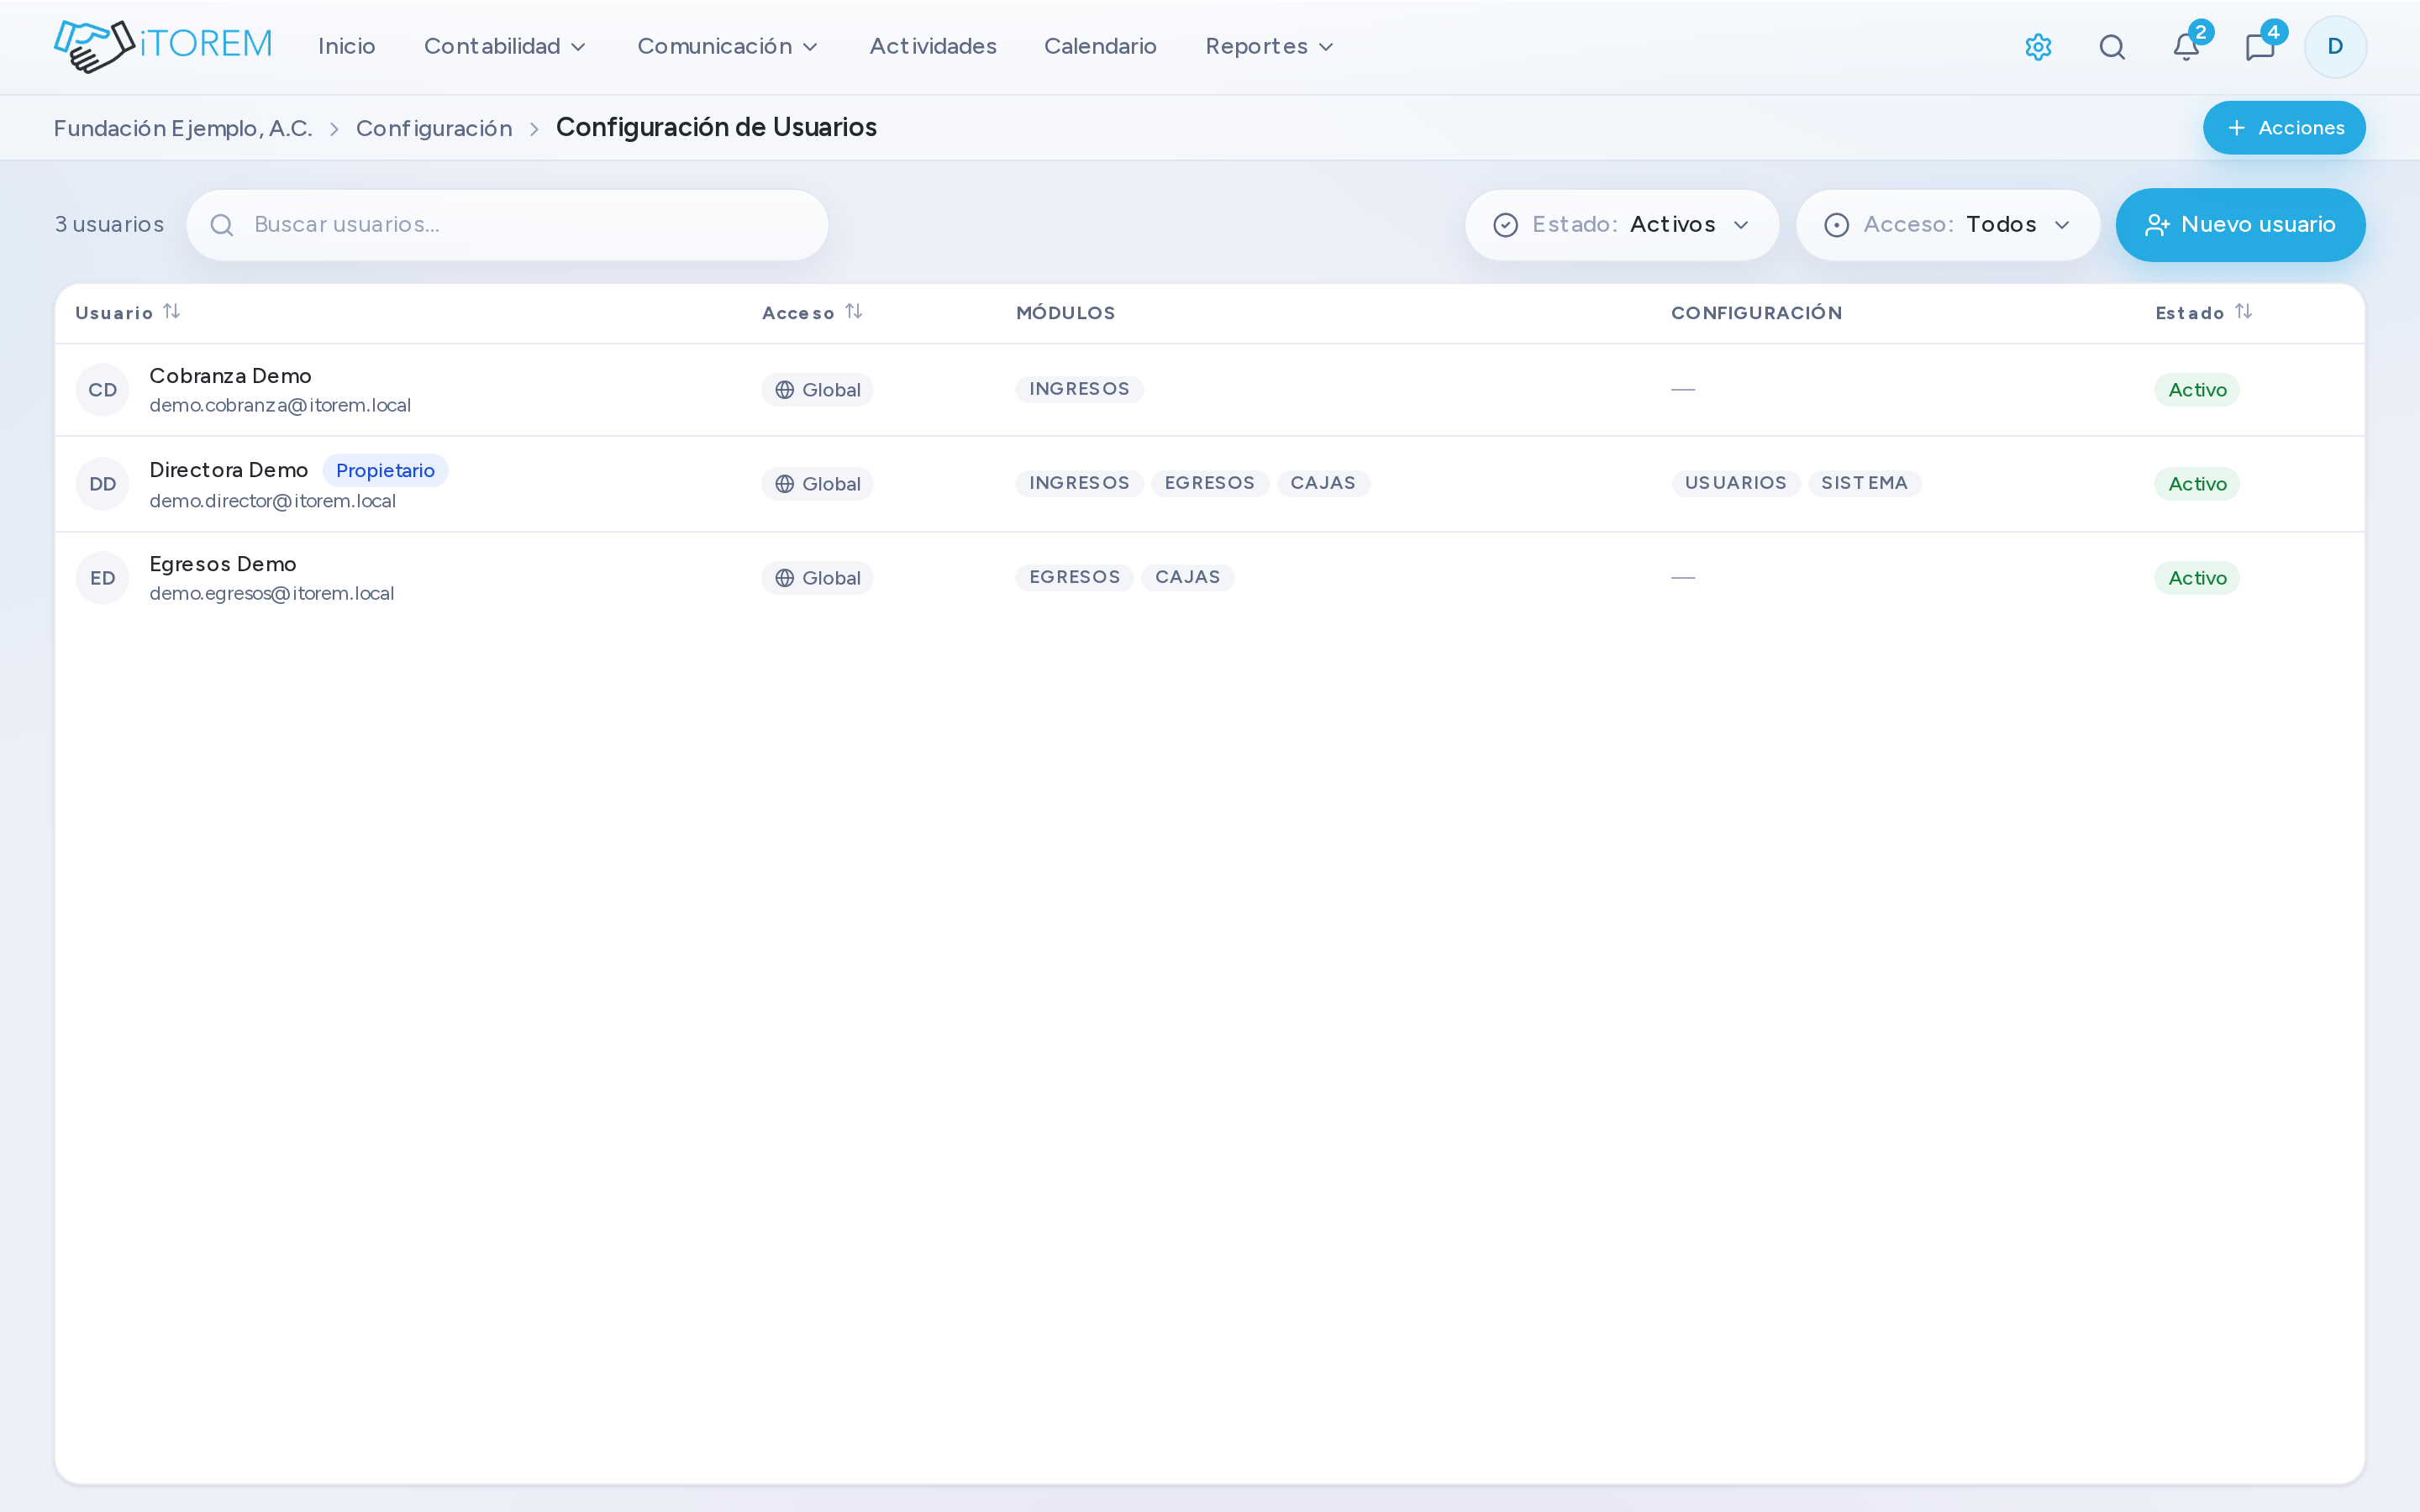Click the 3 usuarios count label

pos(109,225)
